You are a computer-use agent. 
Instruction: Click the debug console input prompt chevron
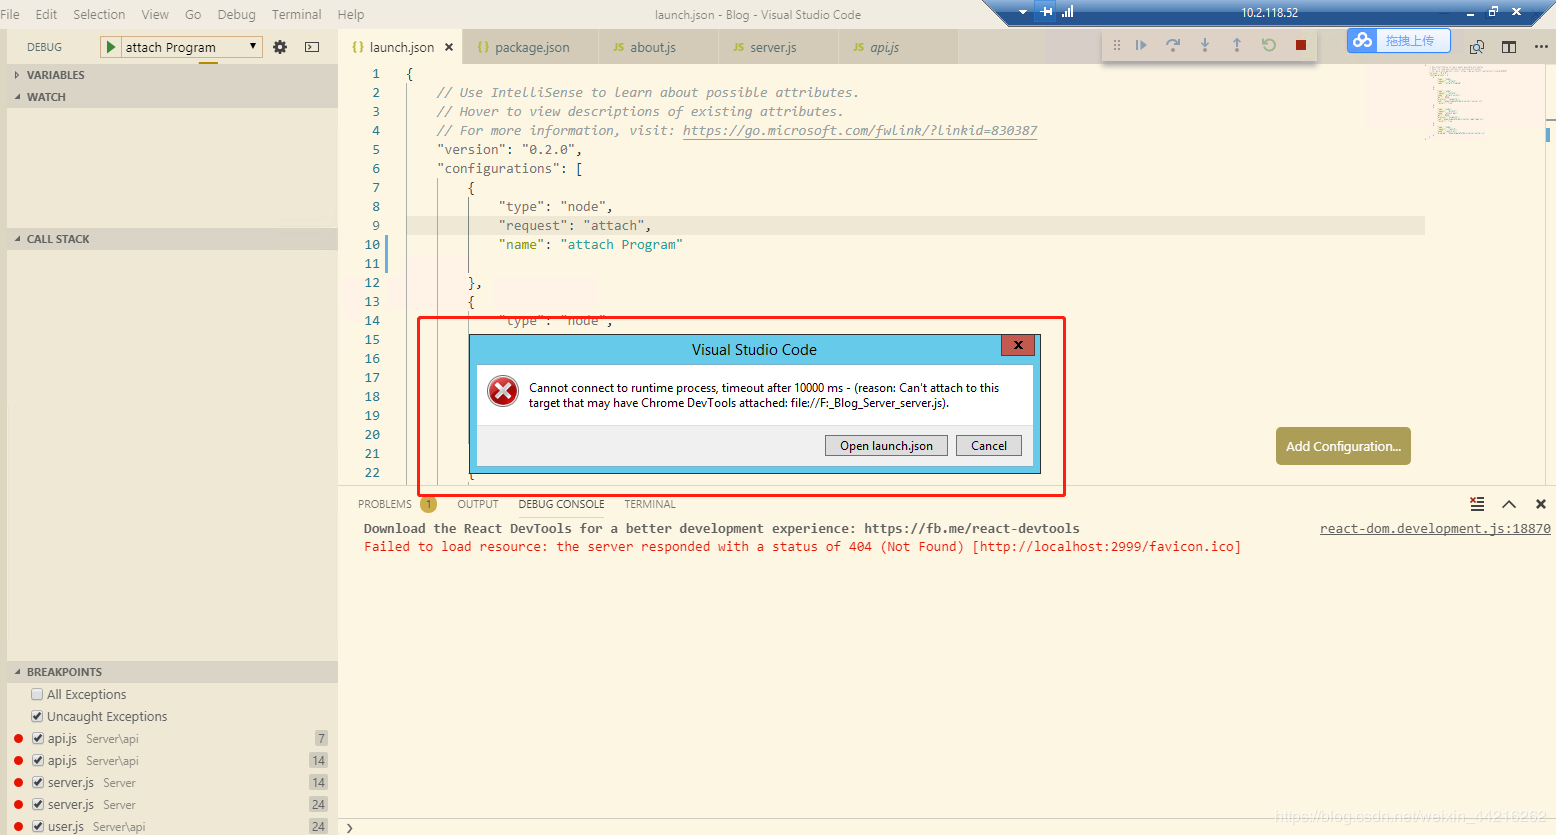349,828
